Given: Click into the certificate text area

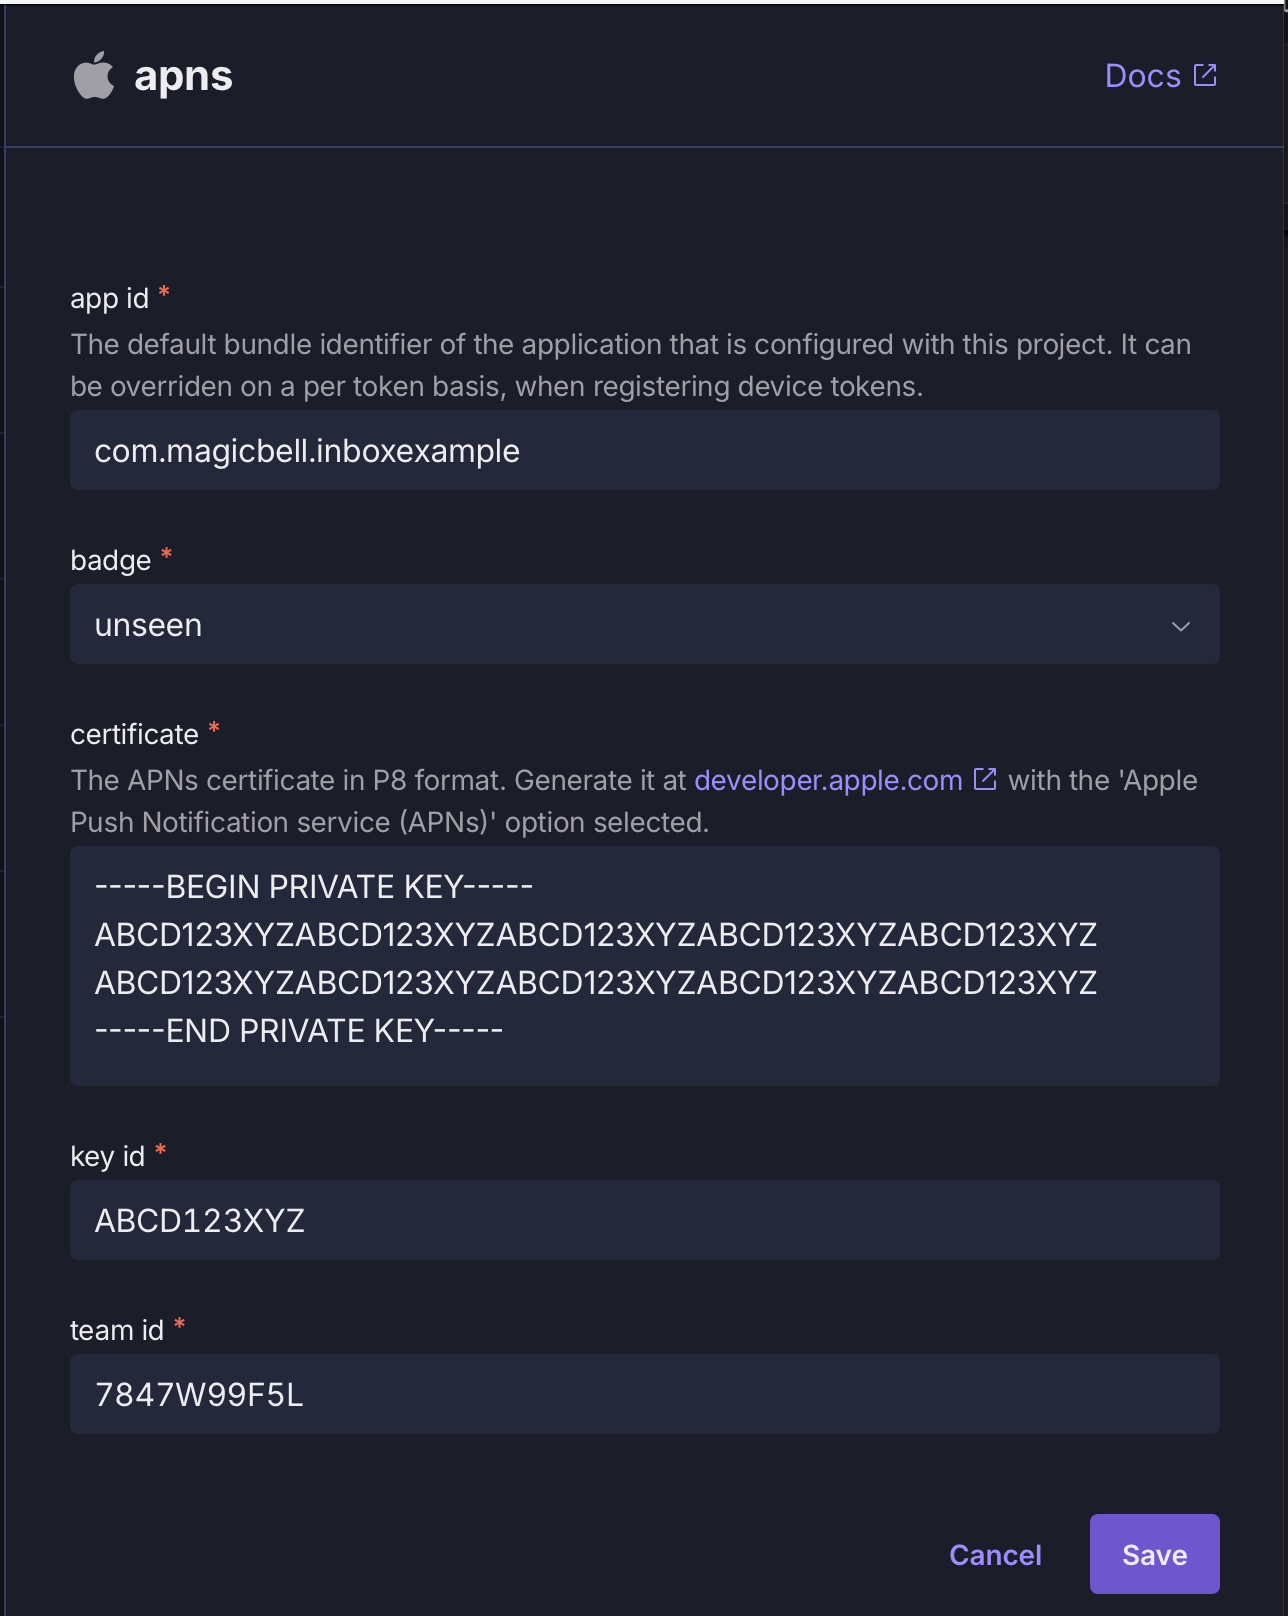Looking at the screenshot, I should [644, 965].
